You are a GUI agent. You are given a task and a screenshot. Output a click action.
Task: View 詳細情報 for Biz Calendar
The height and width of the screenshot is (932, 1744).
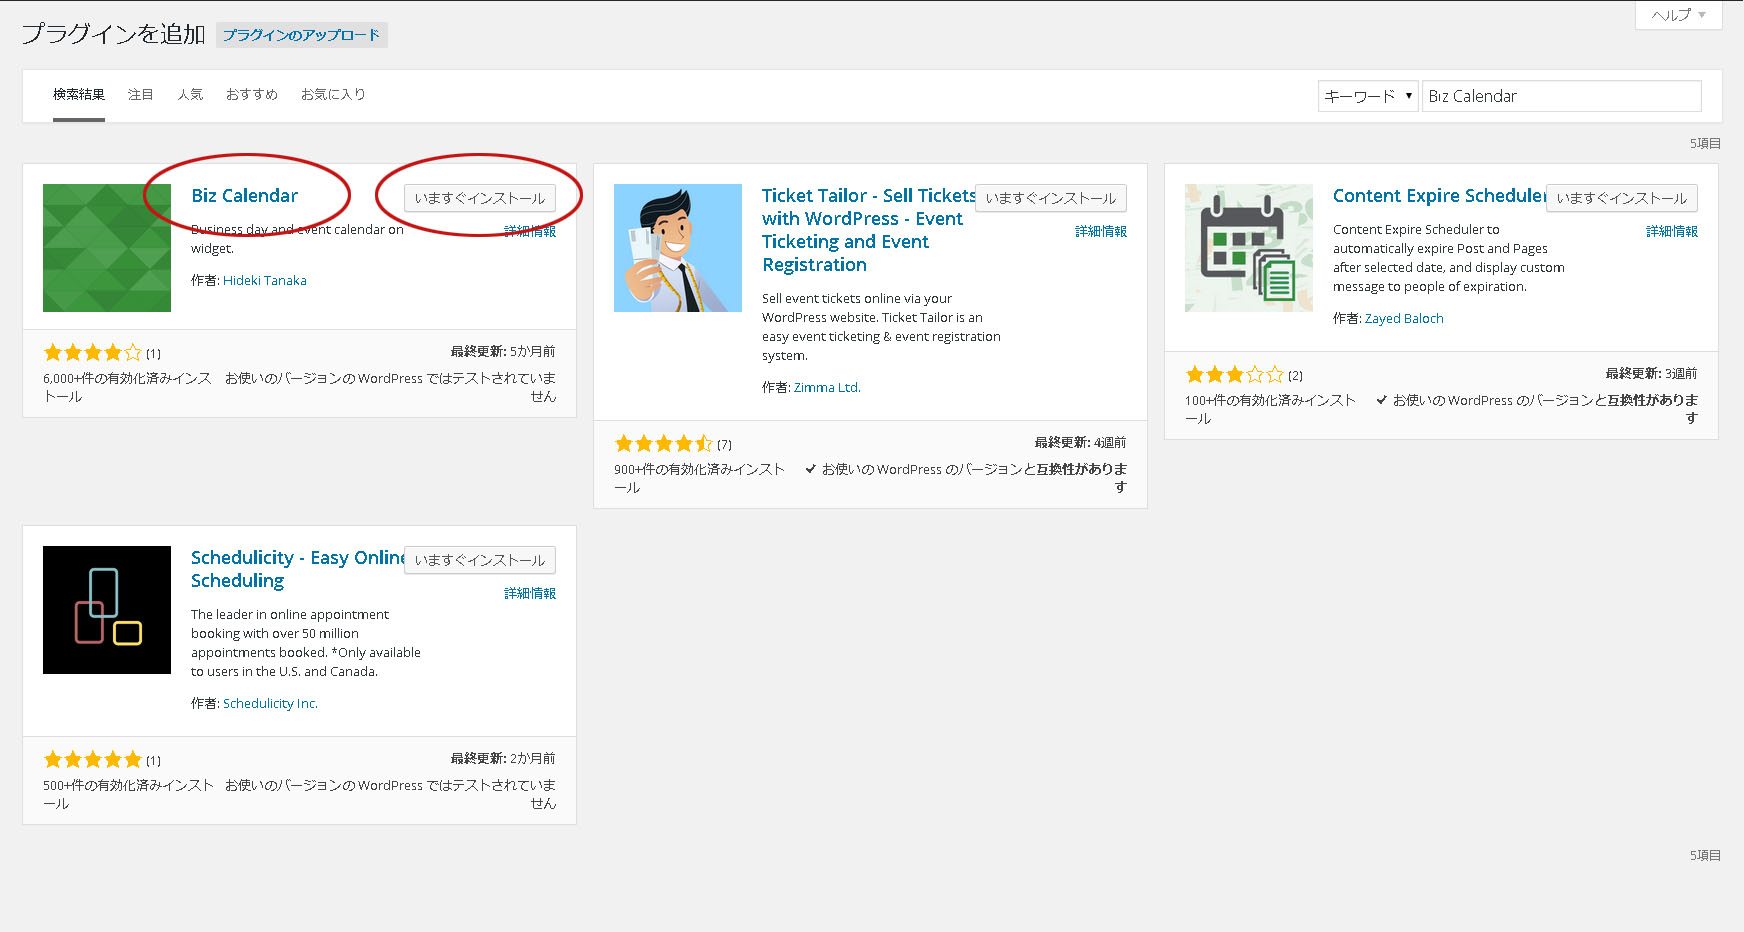[530, 231]
